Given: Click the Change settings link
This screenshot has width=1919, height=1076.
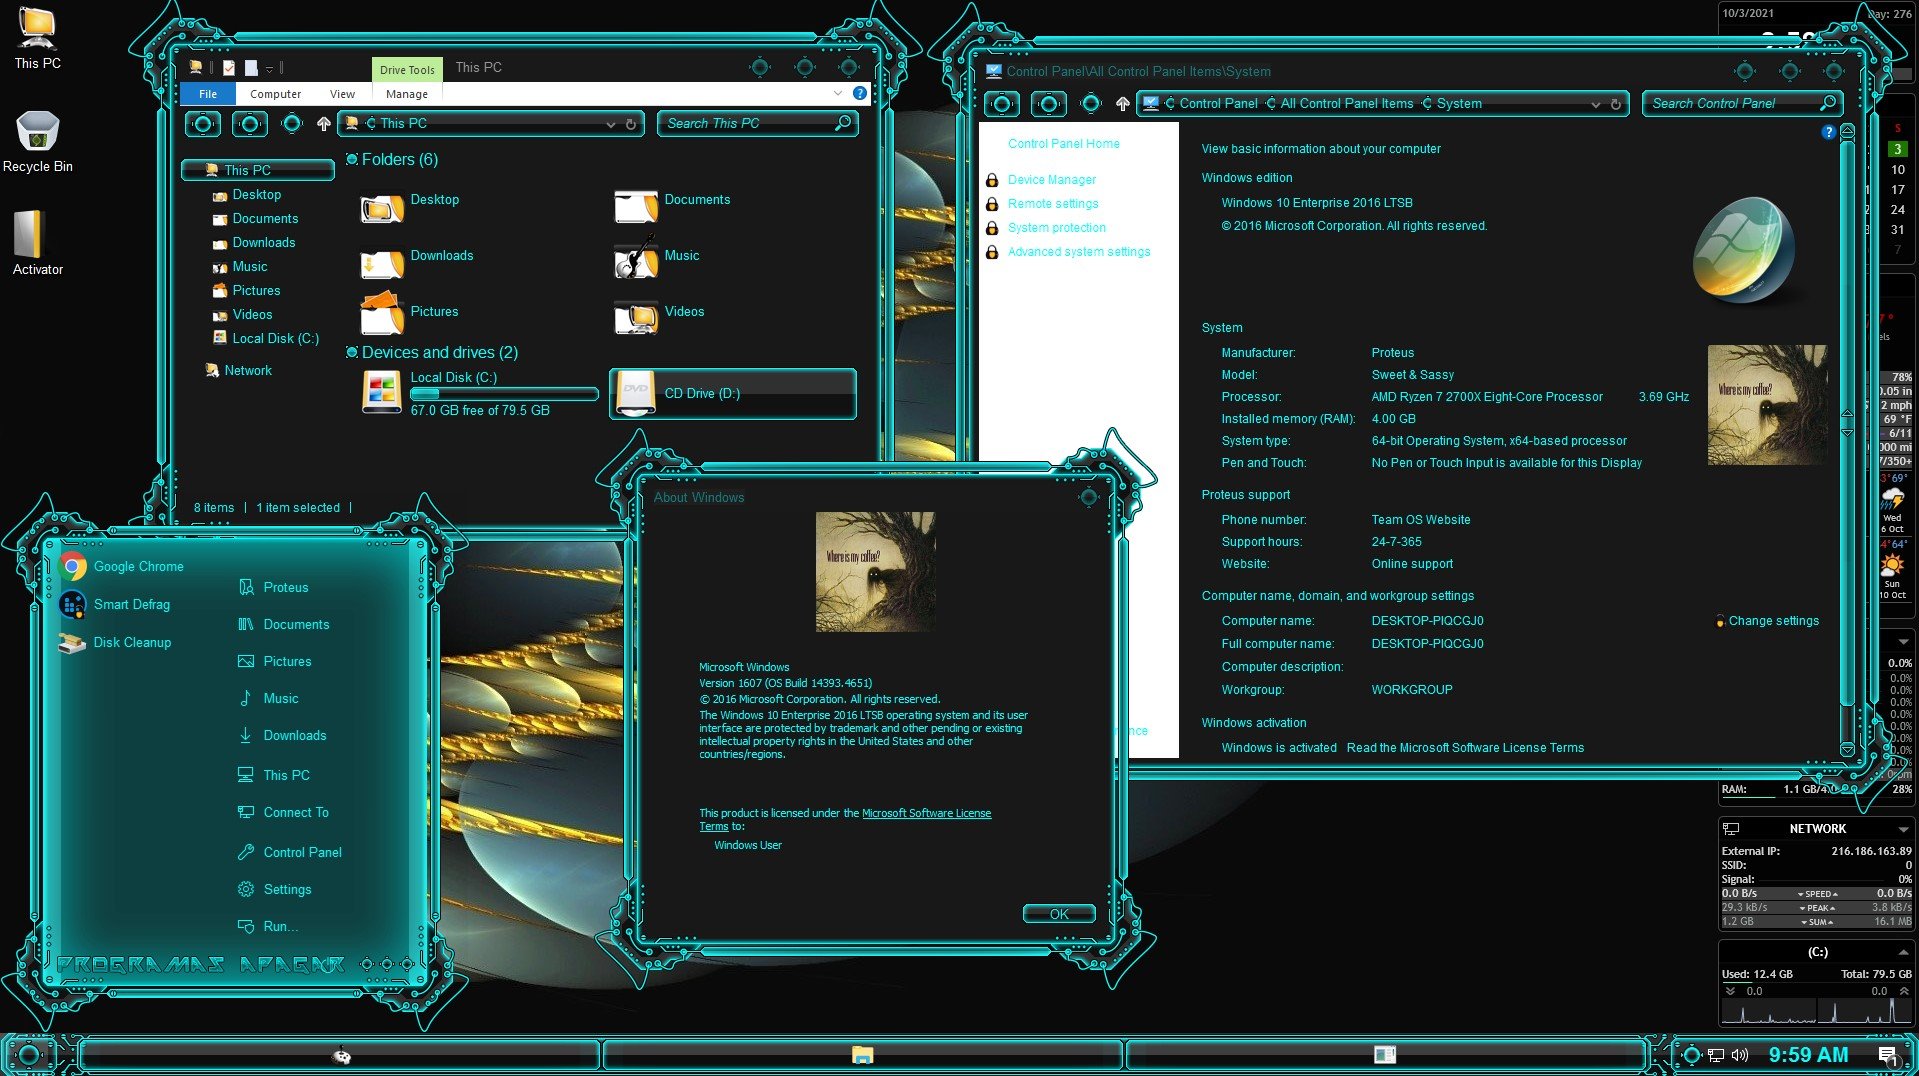Looking at the screenshot, I should point(1773,620).
